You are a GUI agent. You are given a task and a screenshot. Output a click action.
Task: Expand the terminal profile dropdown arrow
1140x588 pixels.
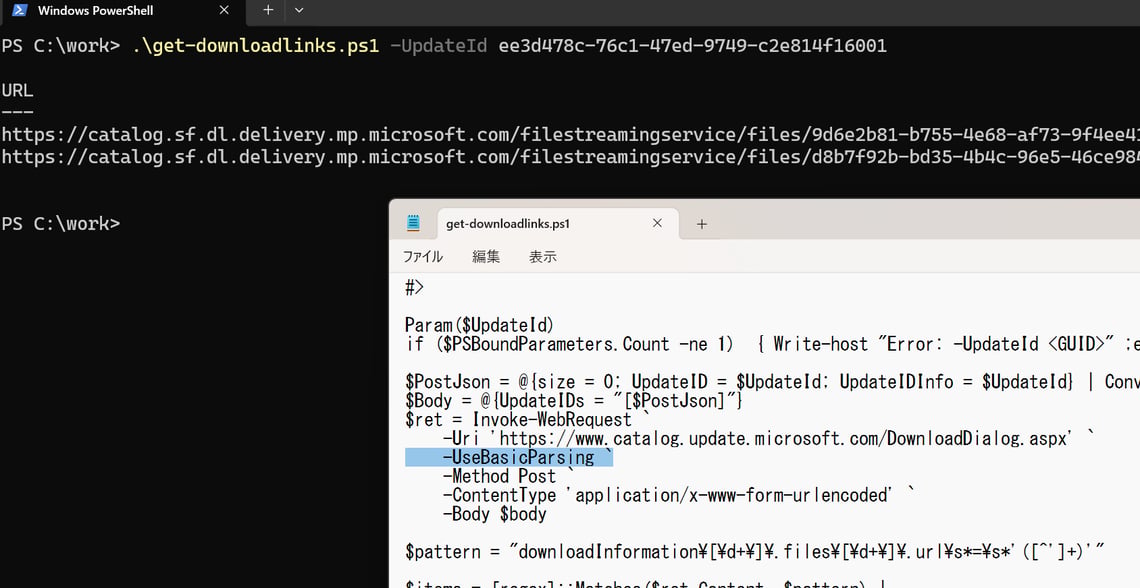point(299,10)
